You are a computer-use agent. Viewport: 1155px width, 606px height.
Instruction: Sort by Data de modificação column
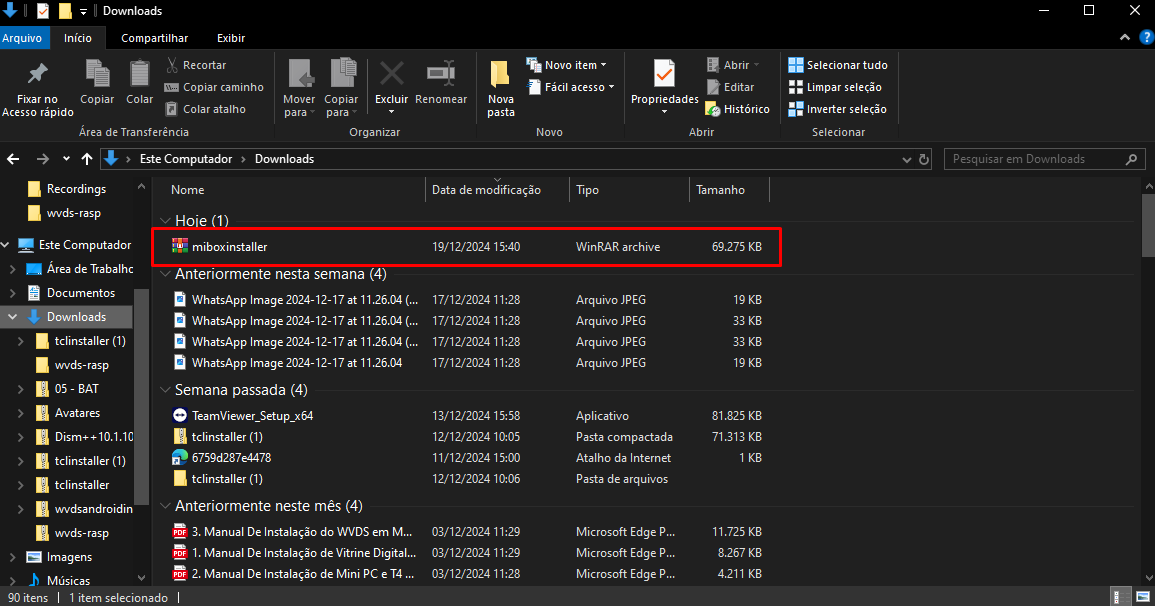[497, 190]
